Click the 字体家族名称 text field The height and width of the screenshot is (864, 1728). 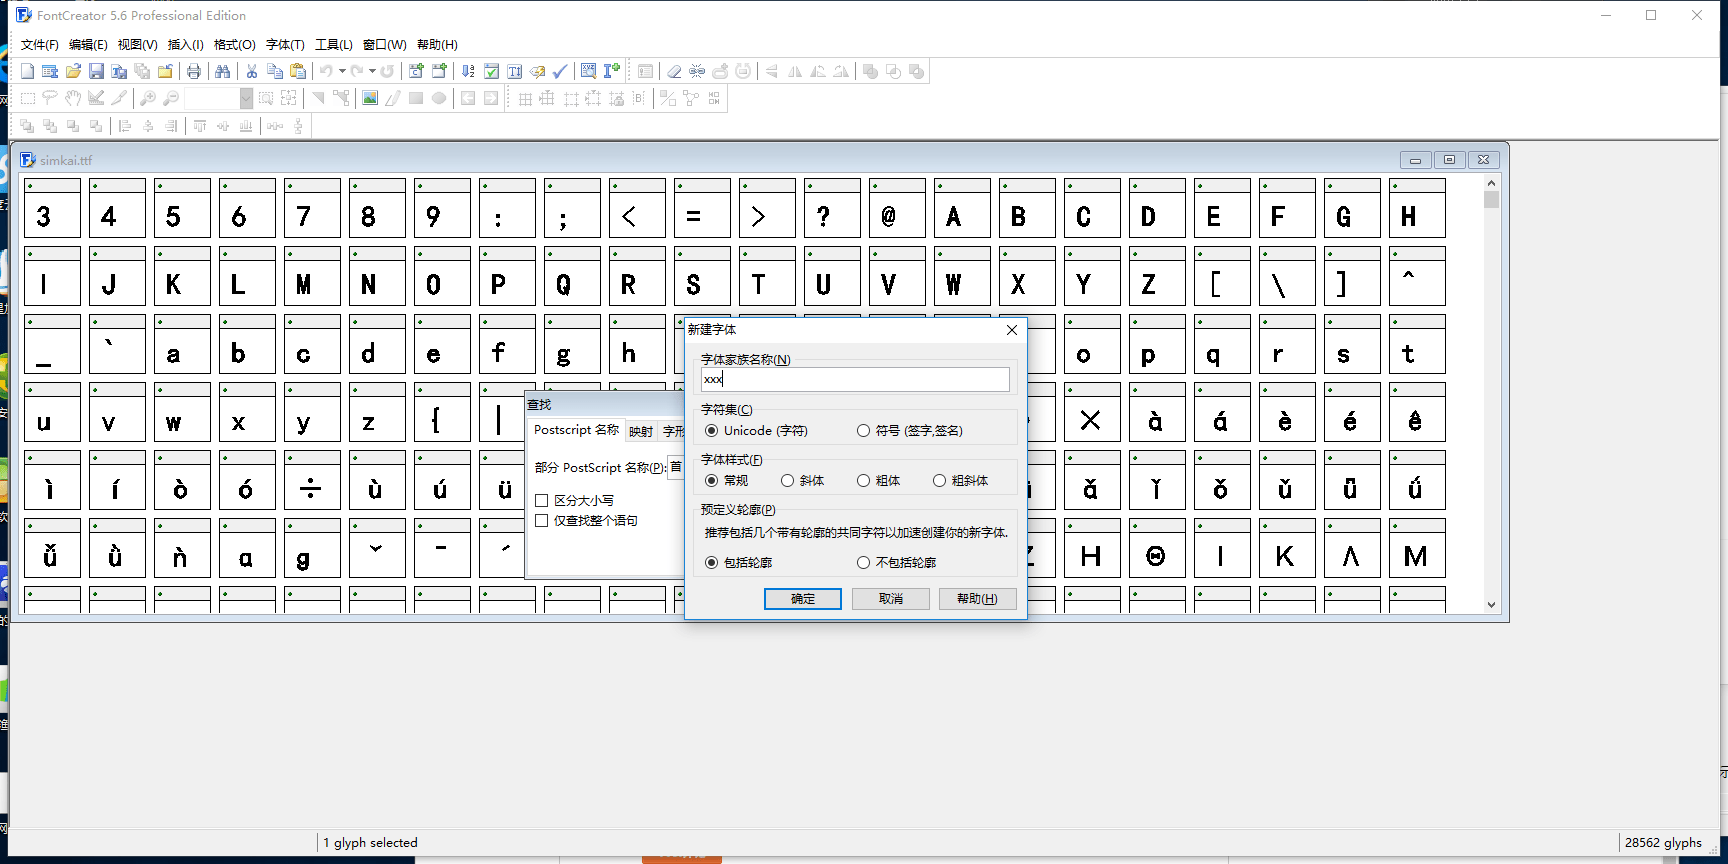tap(855, 380)
